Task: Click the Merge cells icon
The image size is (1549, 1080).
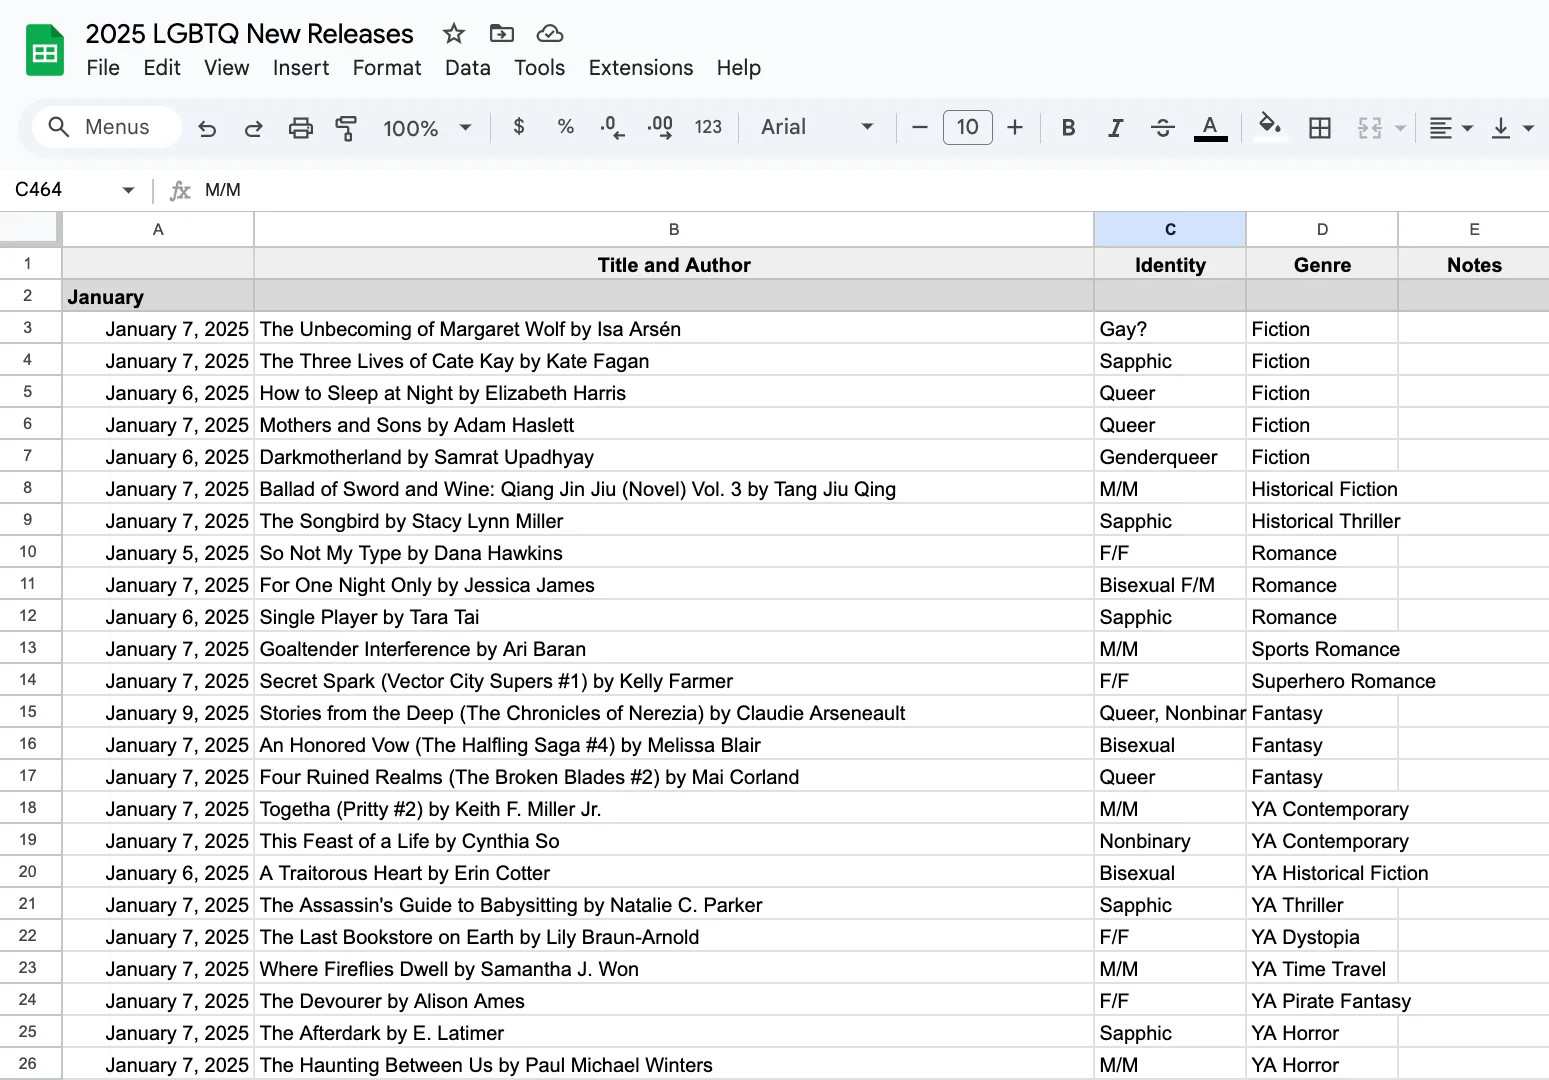Action: coord(1370,128)
